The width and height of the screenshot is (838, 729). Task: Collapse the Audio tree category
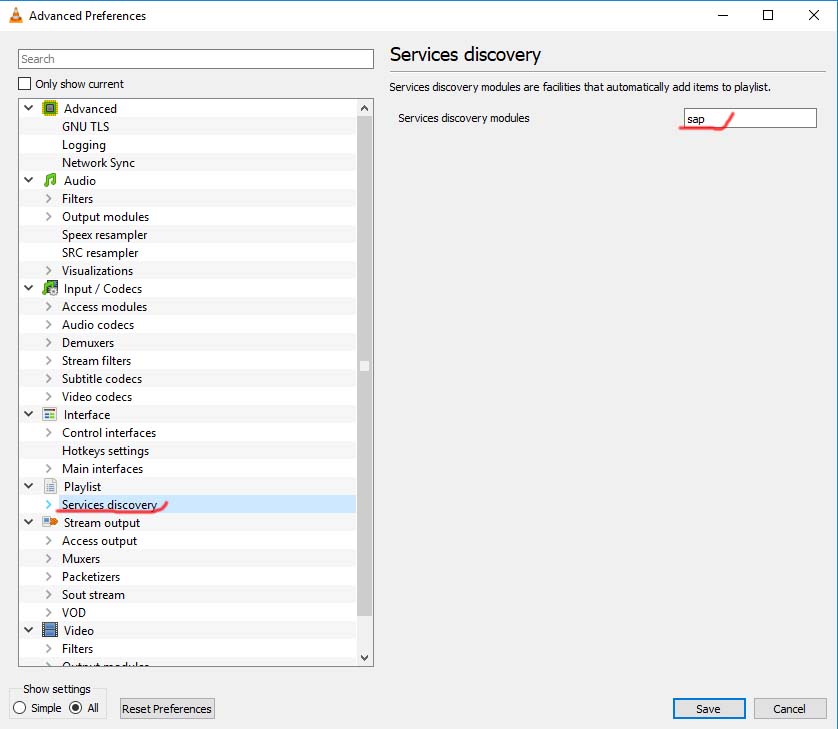[29, 180]
